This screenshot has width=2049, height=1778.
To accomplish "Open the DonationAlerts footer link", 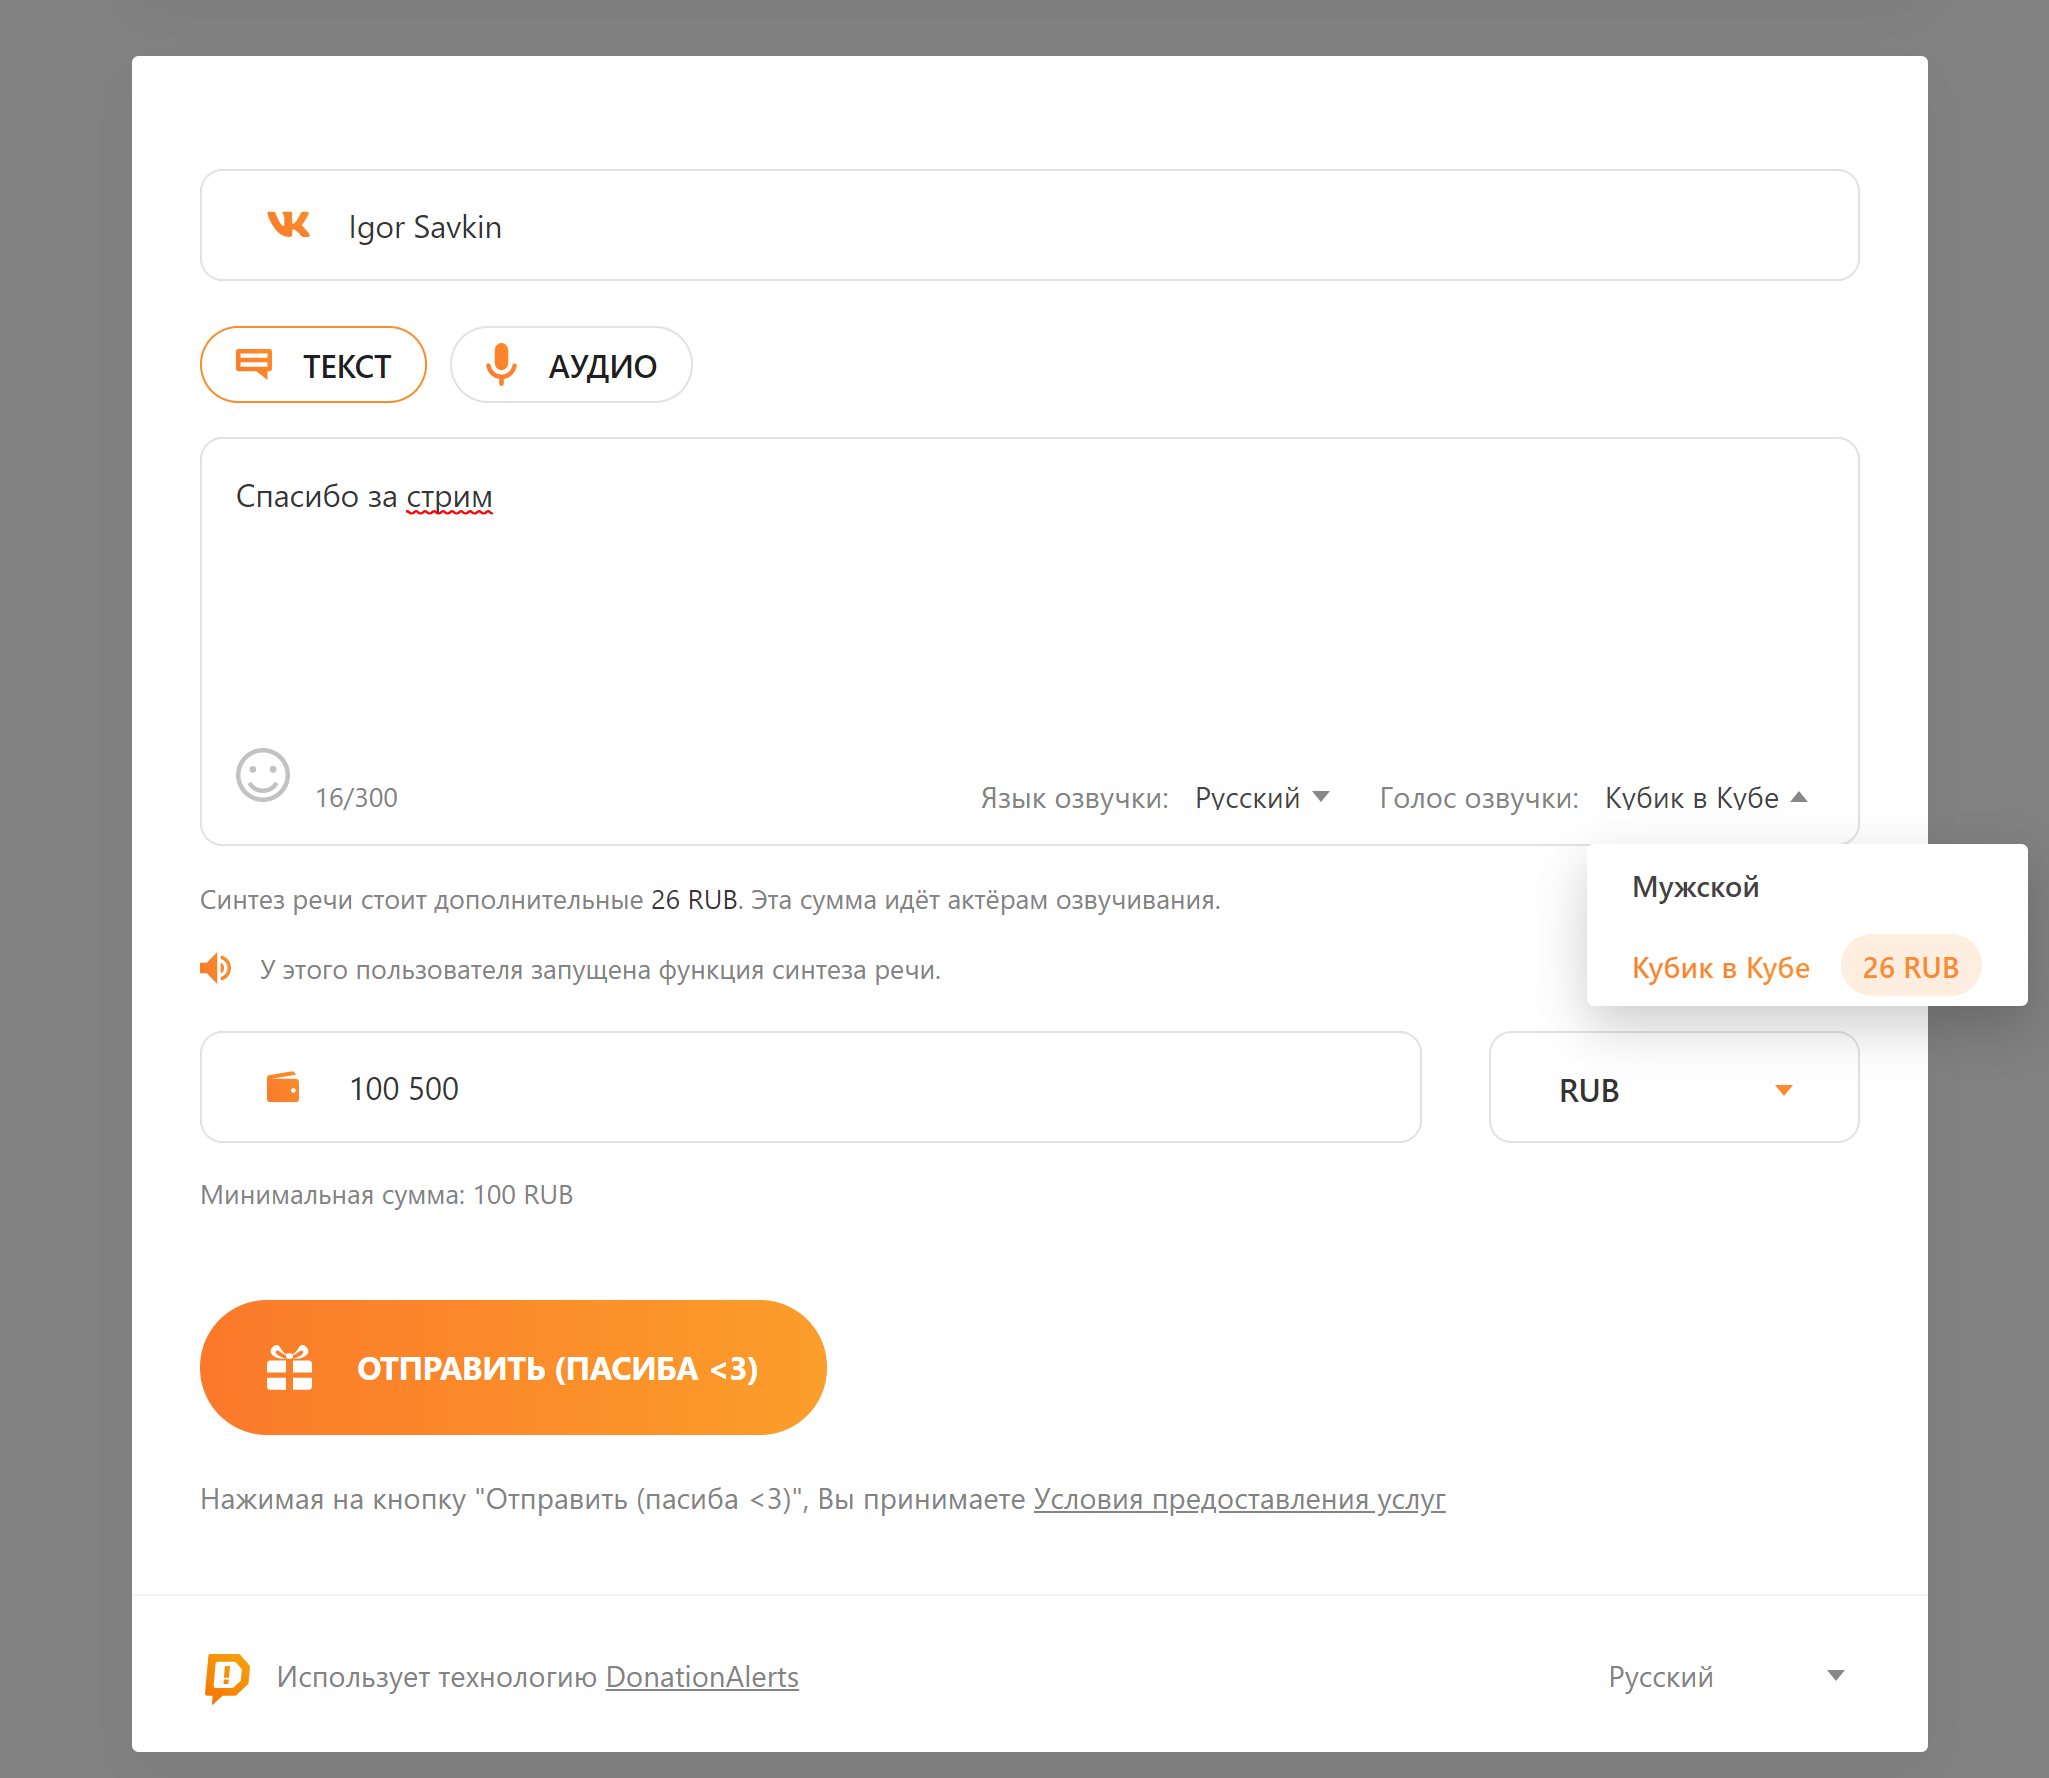I will point(702,1677).
